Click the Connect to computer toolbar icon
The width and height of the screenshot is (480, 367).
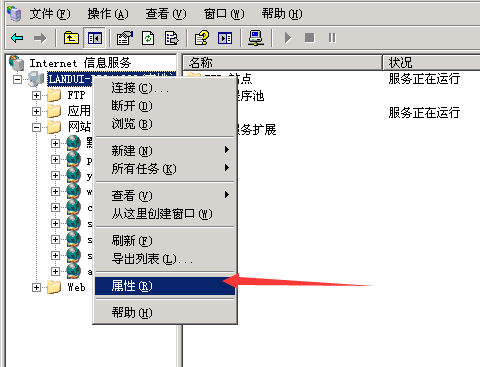pos(255,38)
